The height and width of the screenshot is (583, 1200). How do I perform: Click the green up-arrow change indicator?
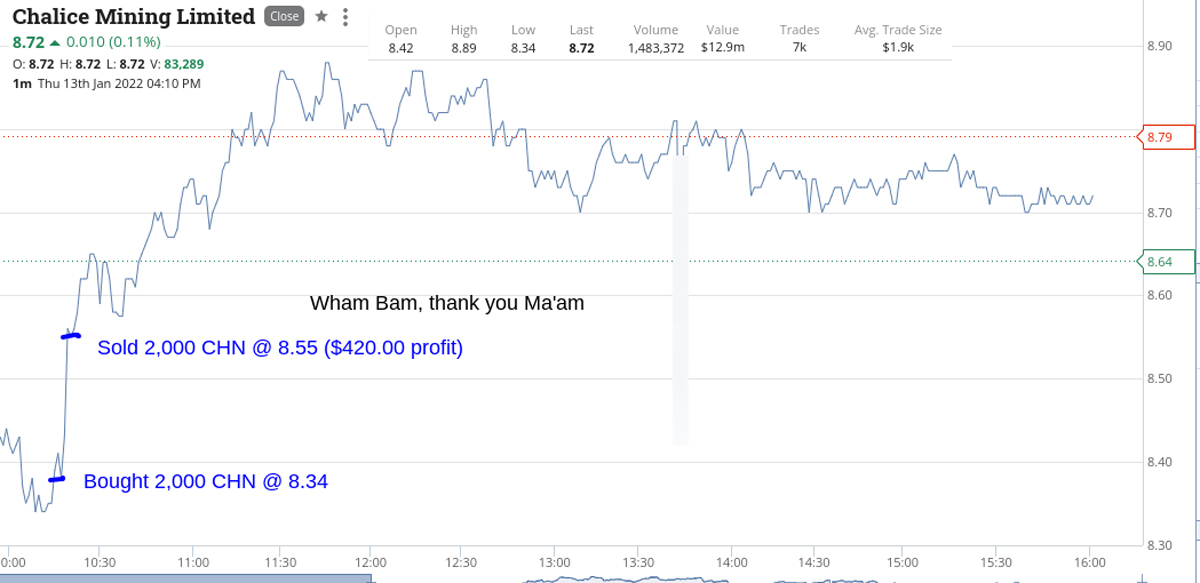(54, 42)
